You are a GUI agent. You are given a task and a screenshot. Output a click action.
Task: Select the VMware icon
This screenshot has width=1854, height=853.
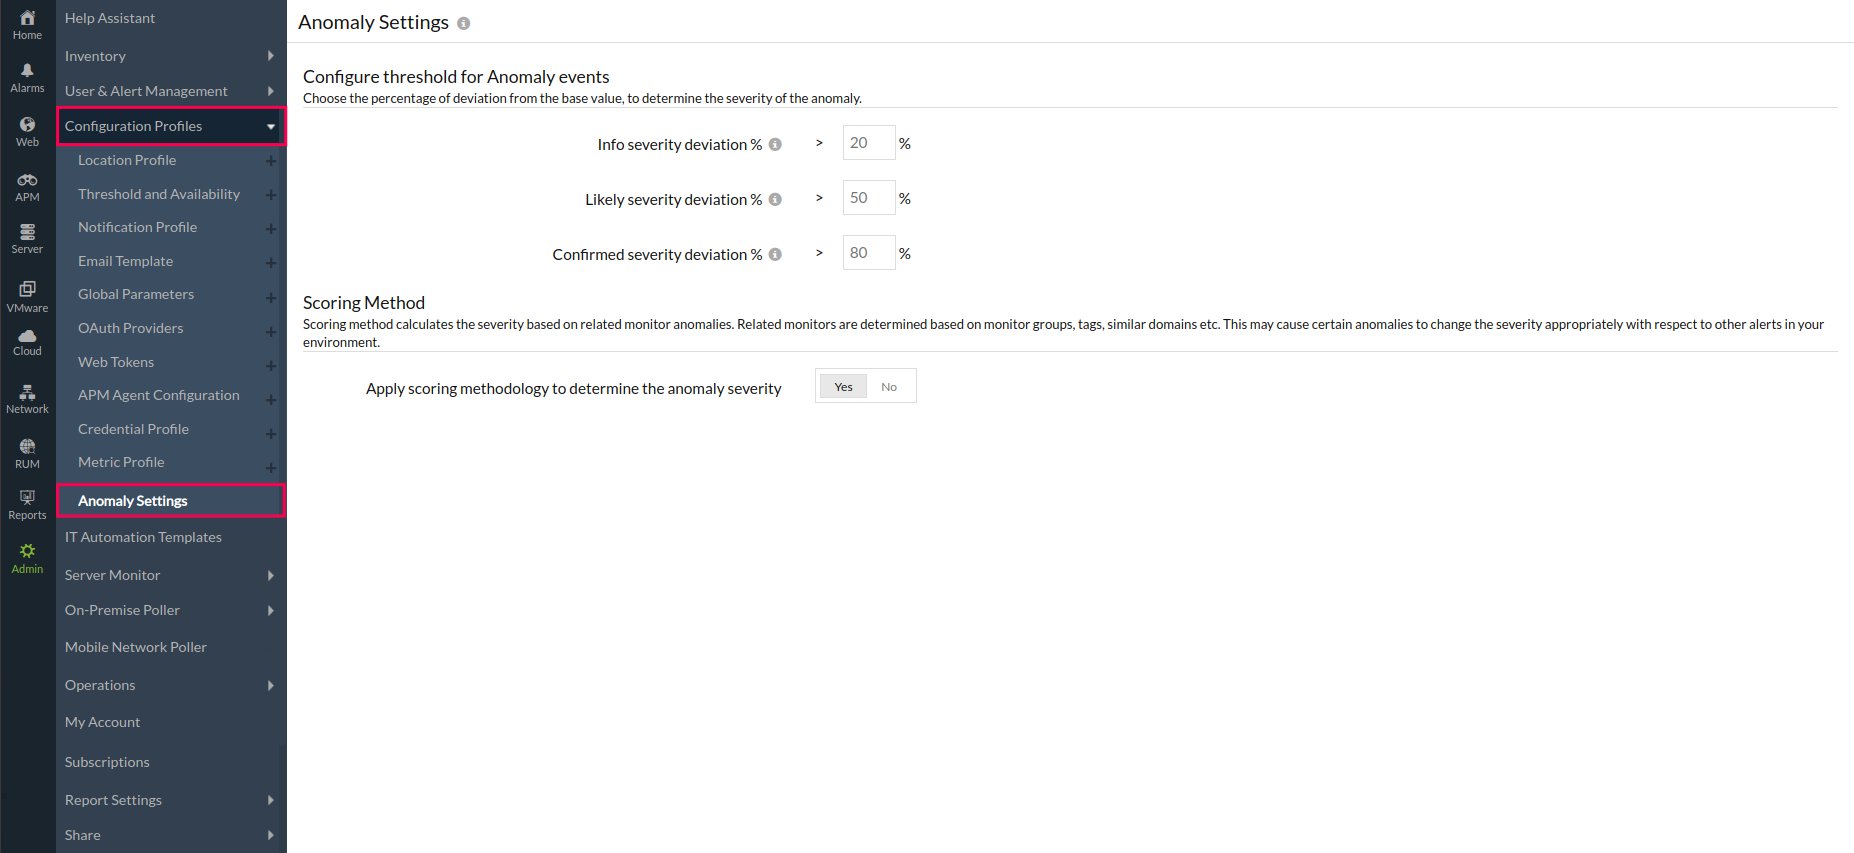[27, 289]
